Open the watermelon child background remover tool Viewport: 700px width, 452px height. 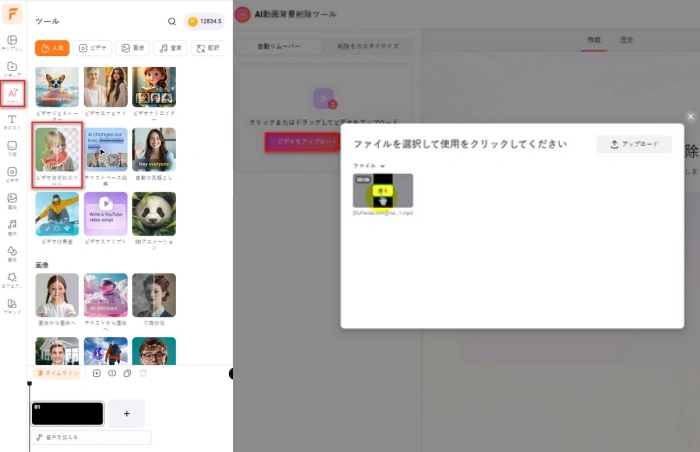(x=57, y=150)
